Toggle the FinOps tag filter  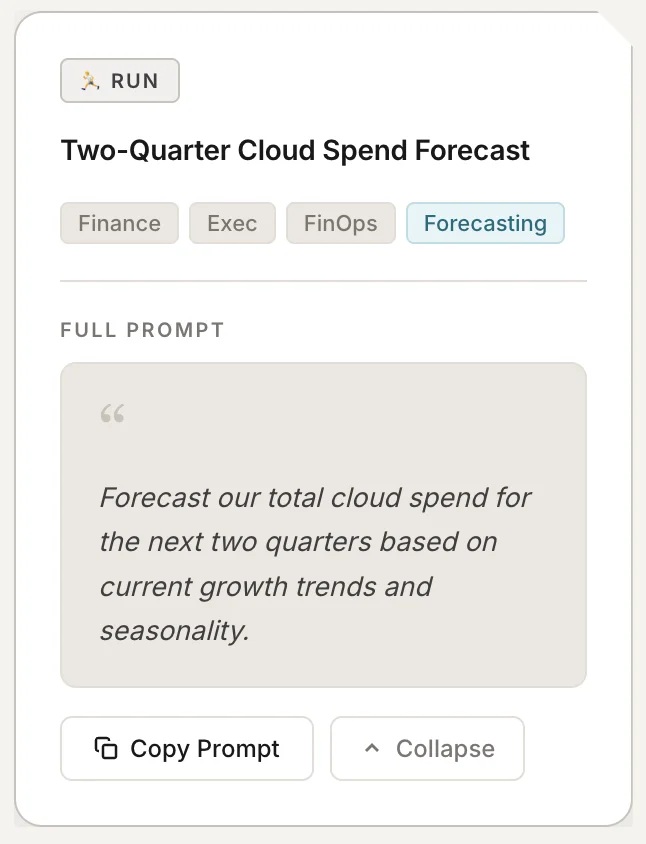[340, 223]
